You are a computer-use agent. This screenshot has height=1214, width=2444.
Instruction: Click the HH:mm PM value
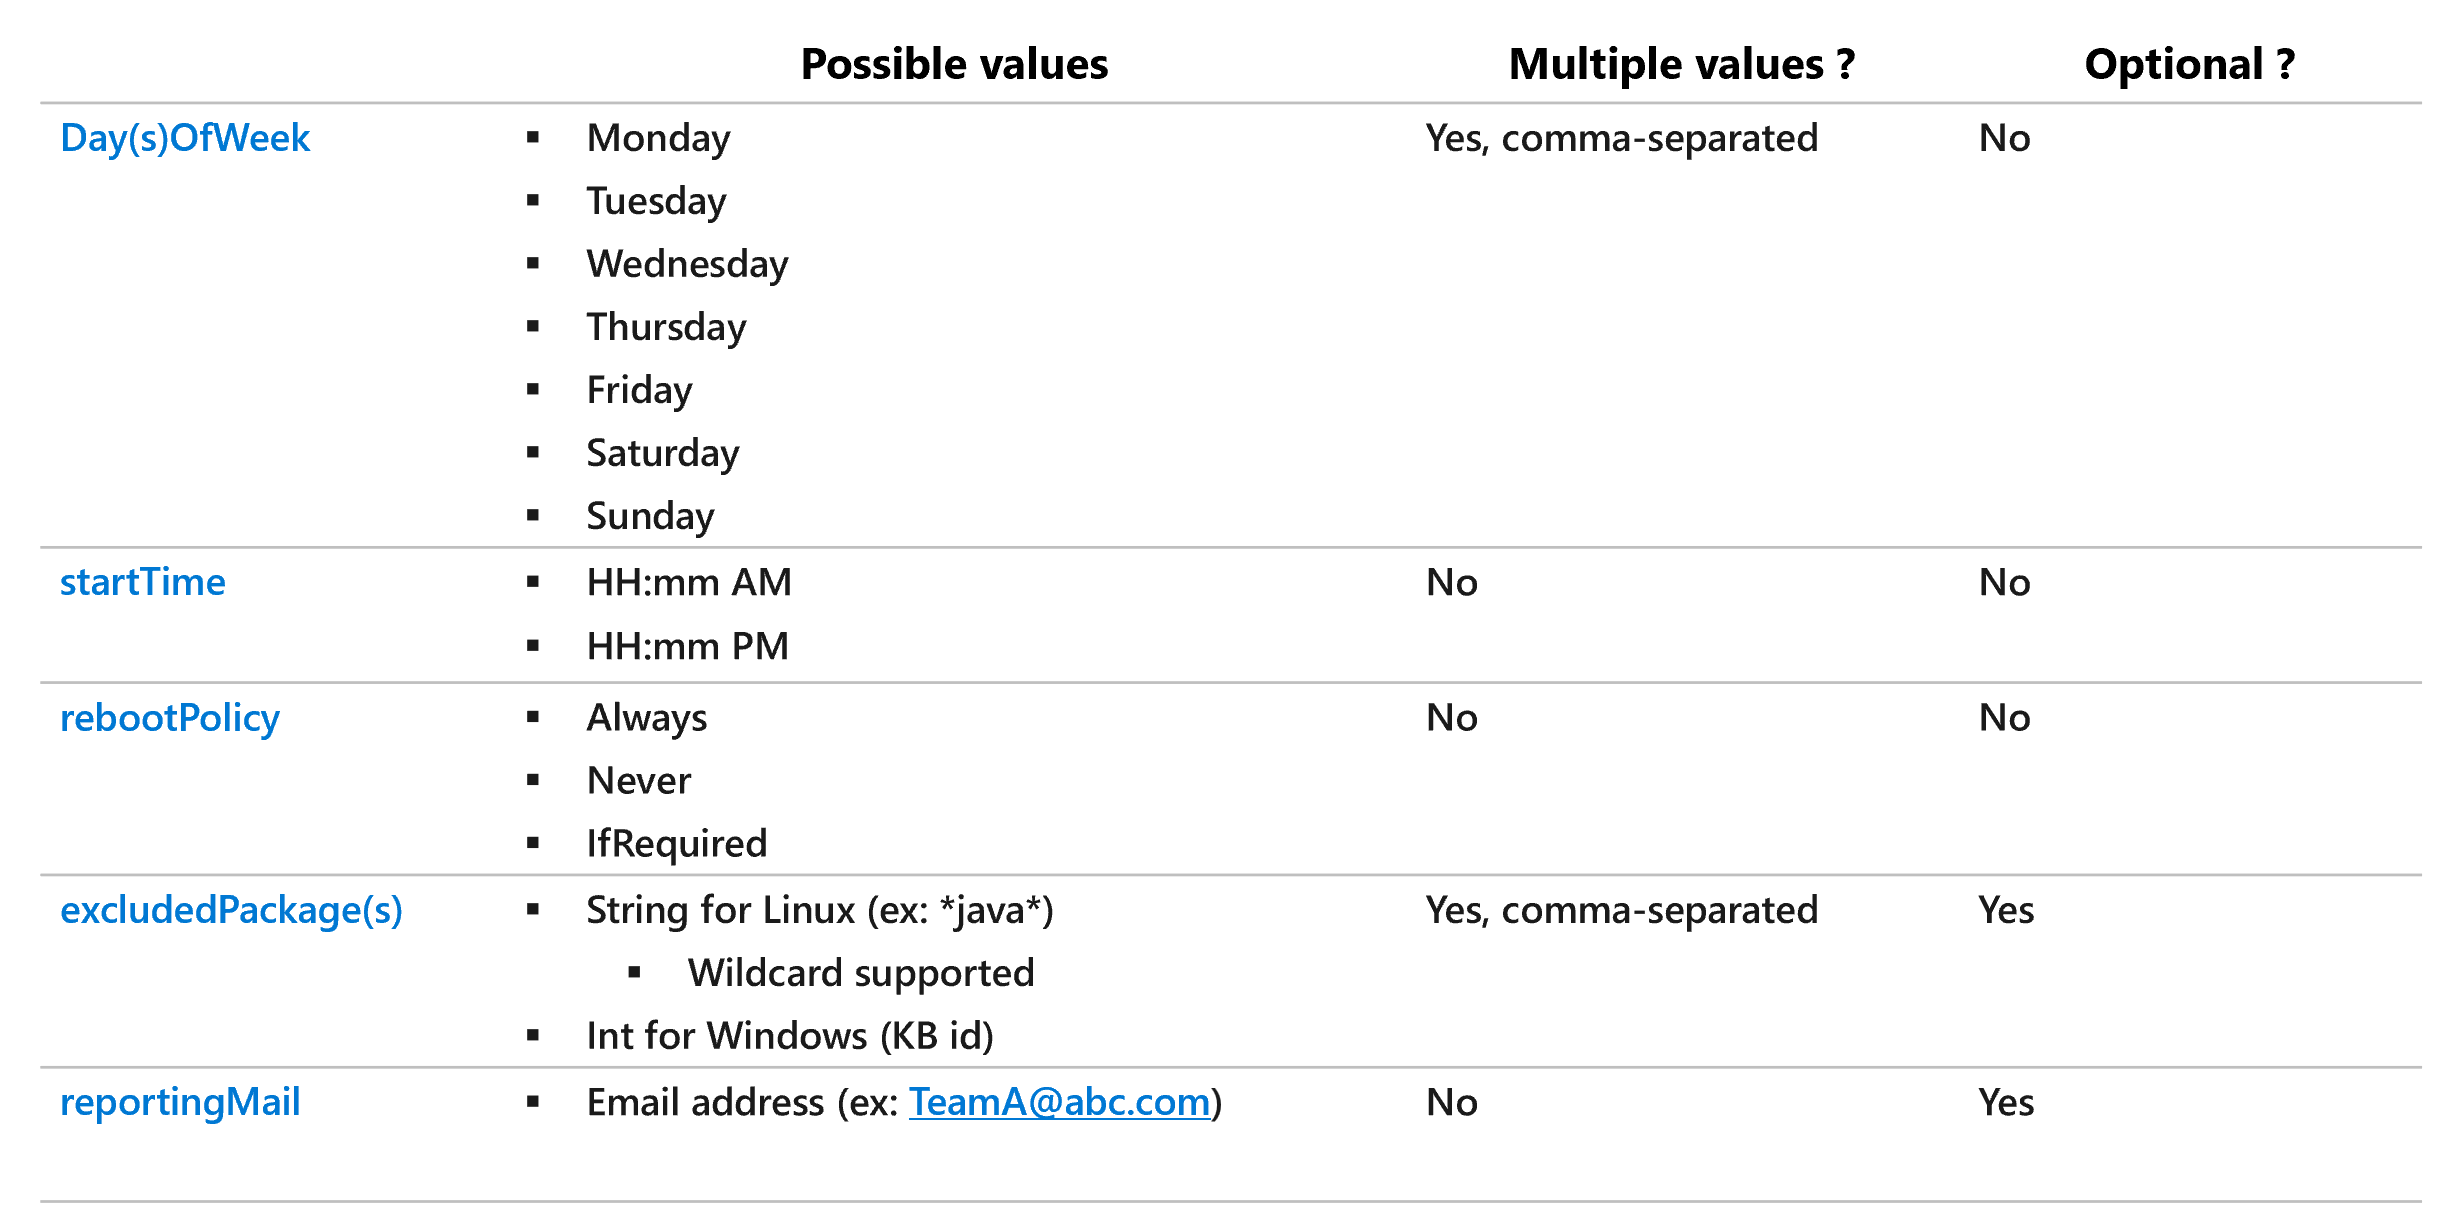click(688, 646)
